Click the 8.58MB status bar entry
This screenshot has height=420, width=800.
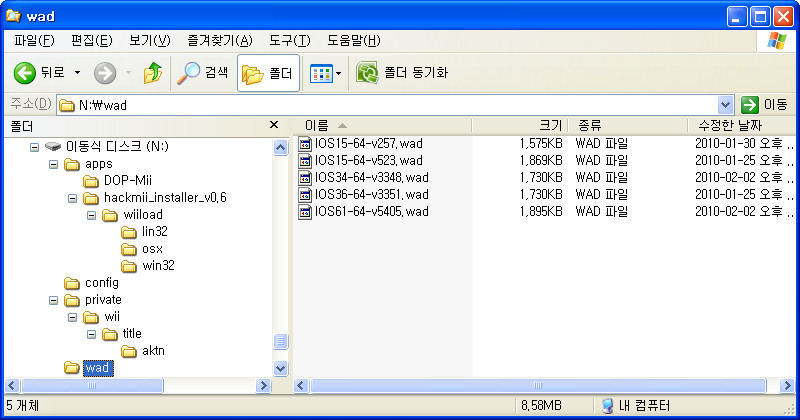coord(541,406)
